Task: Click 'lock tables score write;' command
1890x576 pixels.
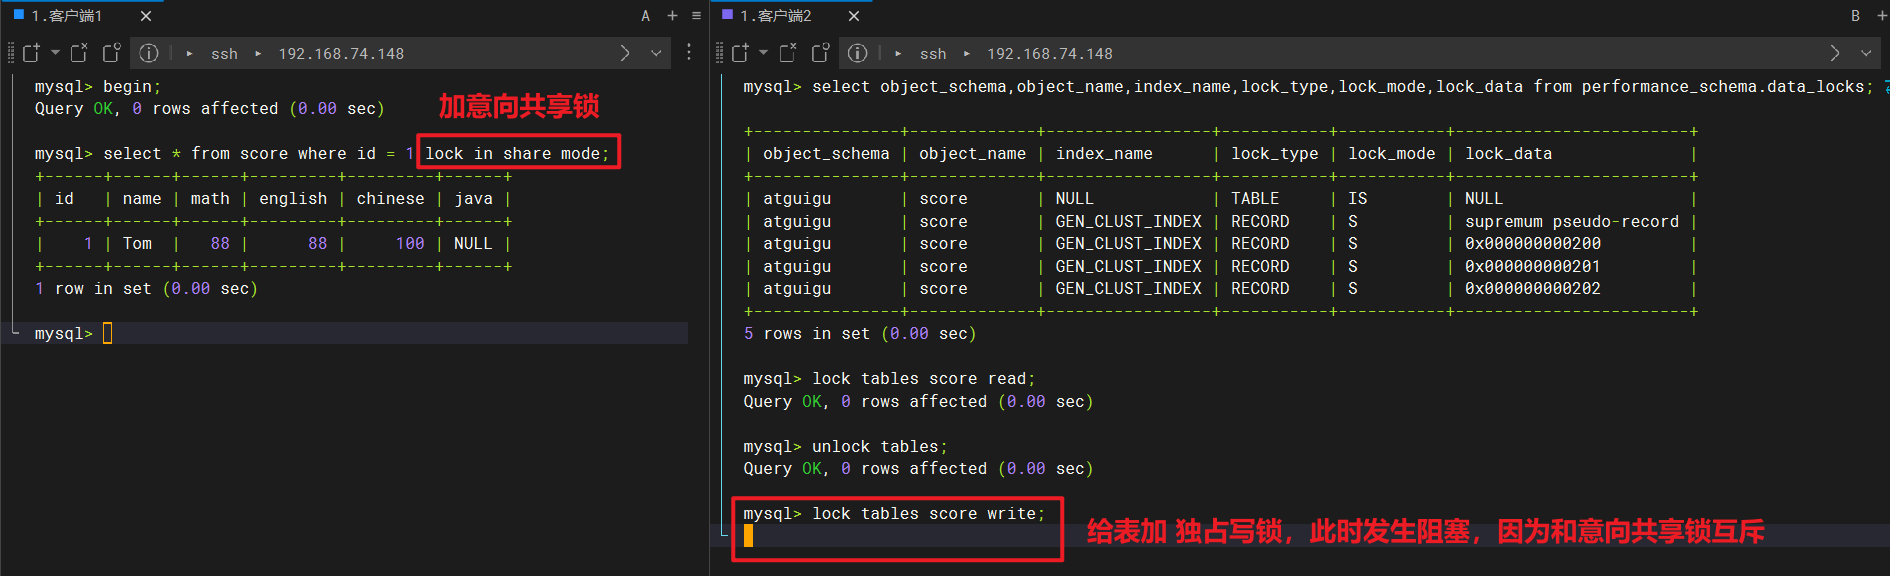Action: click(x=928, y=513)
